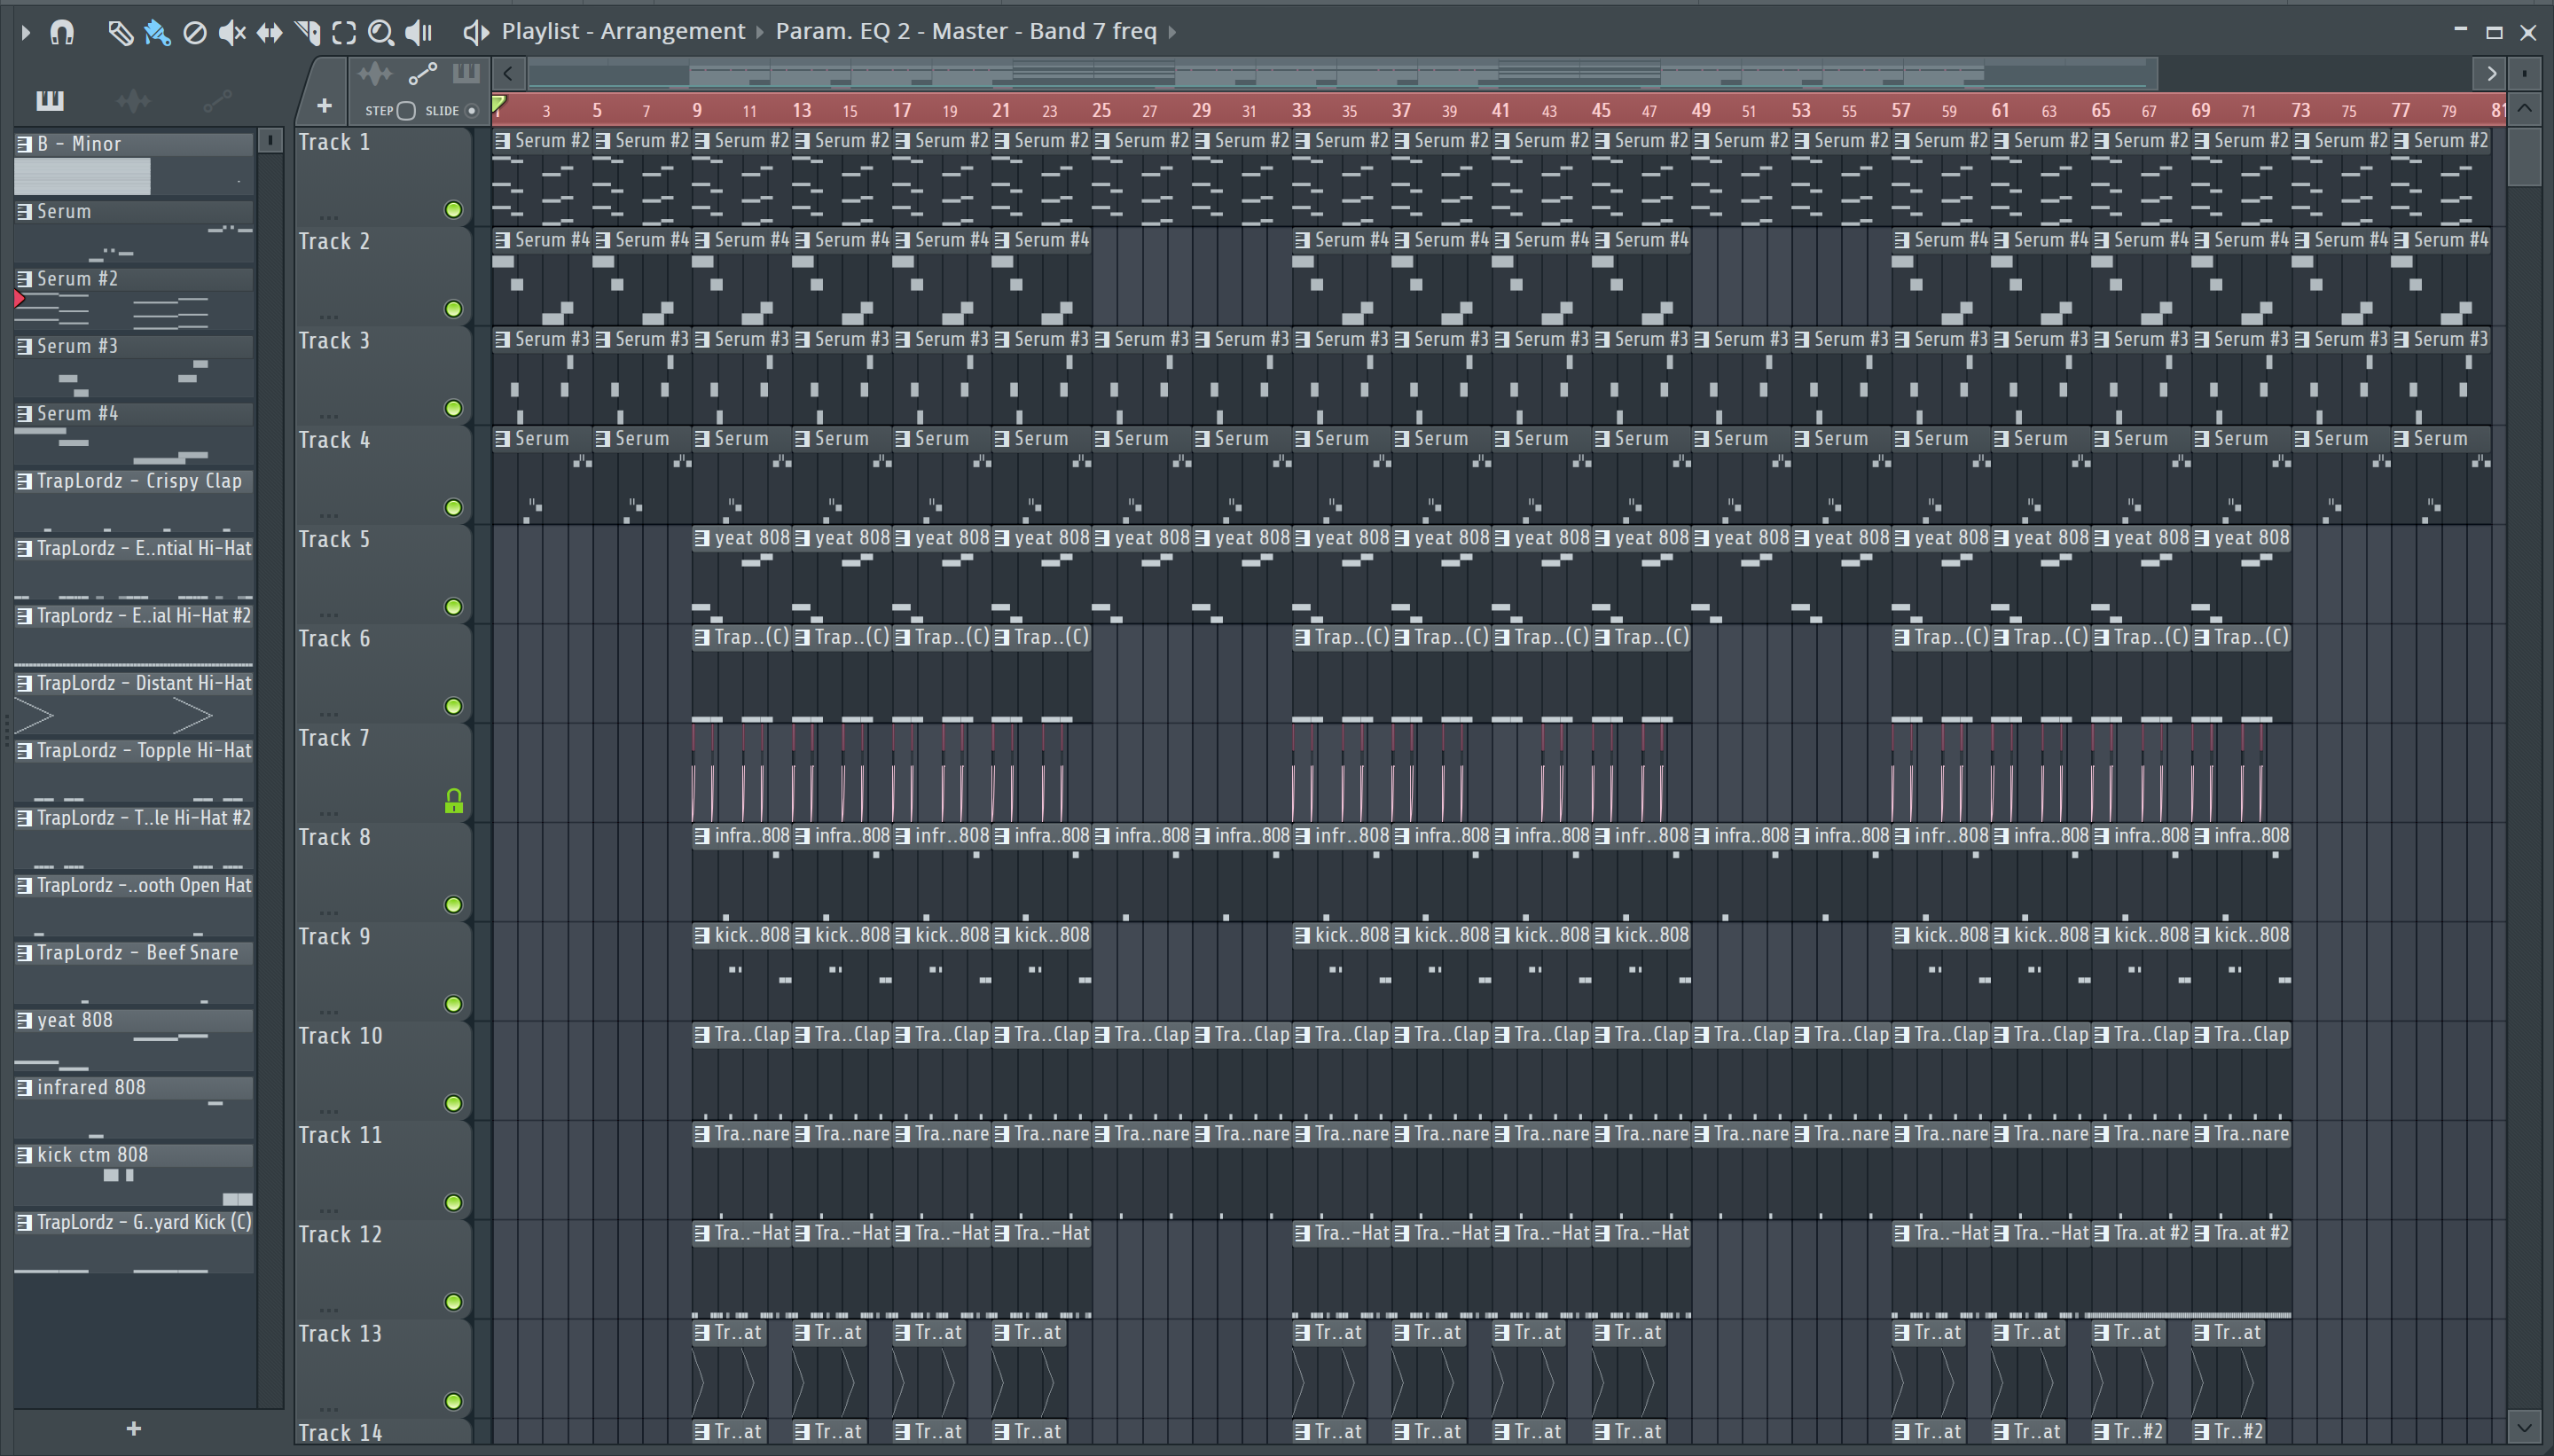Click pattern picker vertical scrollbar handle
Image resolution: width=2554 pixels, height=1456 pixels.
click(x=270, y=141)
